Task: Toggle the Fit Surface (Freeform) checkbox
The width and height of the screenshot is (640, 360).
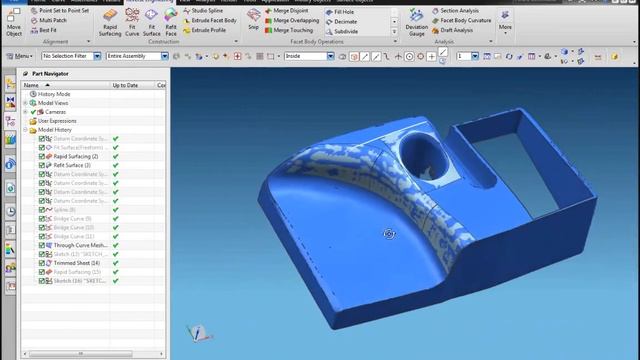Action: [42, 147]
